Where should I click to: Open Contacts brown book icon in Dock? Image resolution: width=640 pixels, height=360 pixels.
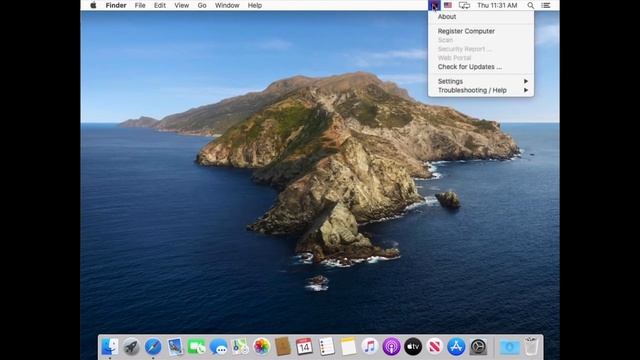[x=283, y=347]
